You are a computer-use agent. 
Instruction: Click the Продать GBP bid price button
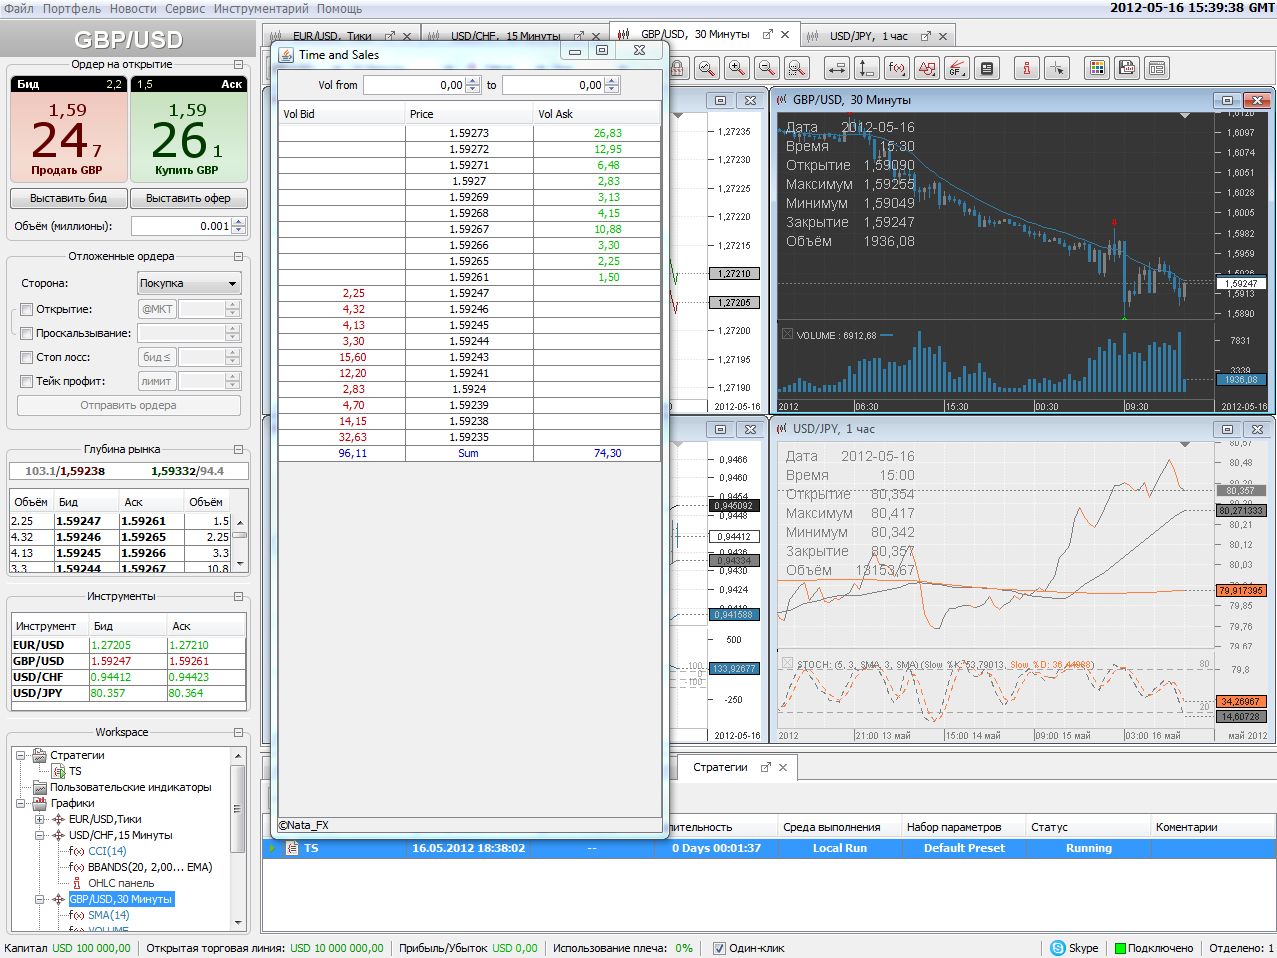coord(68,135)
